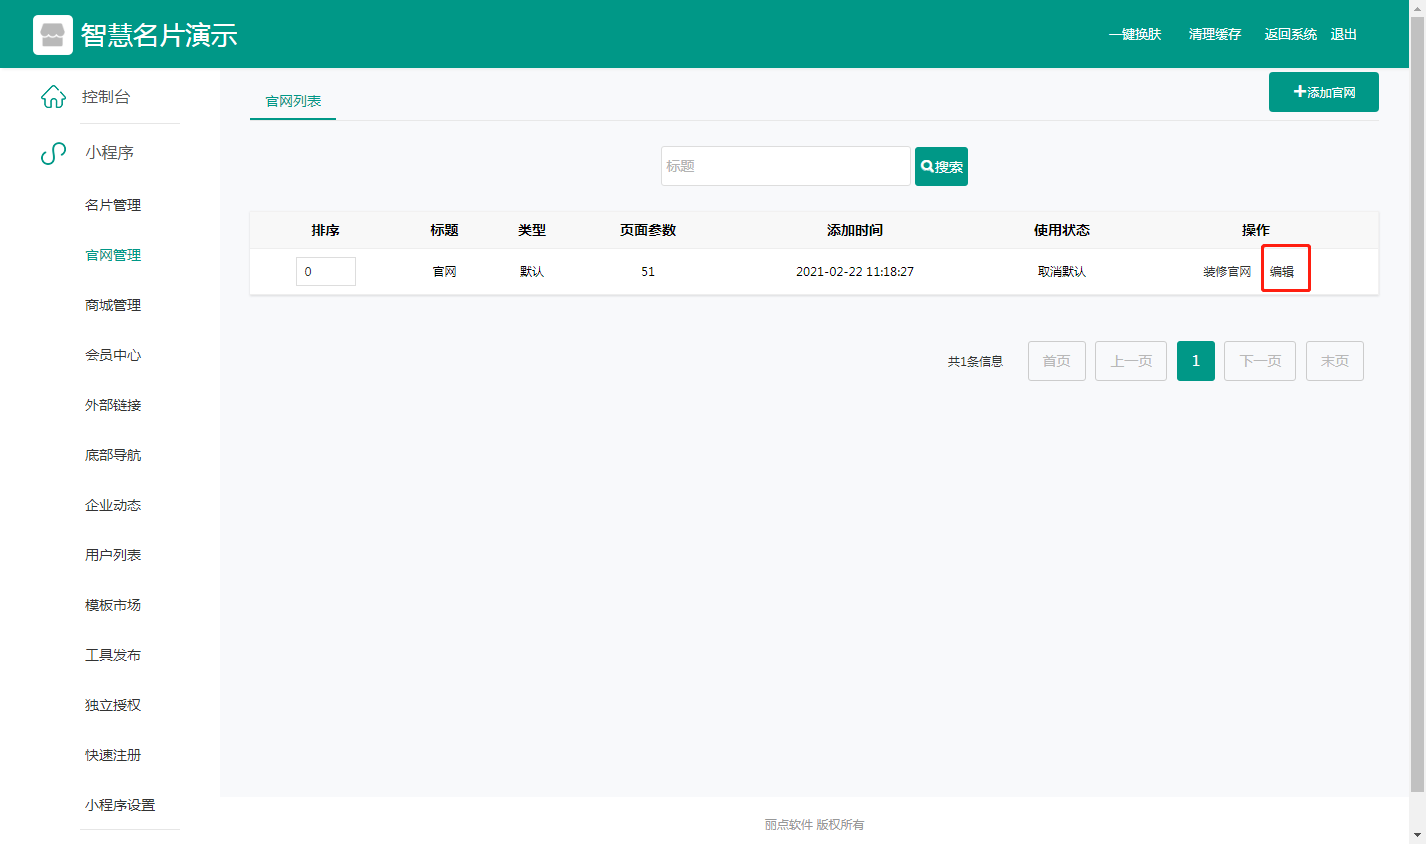Click the 默认 type cell

[x=532, y=272]
